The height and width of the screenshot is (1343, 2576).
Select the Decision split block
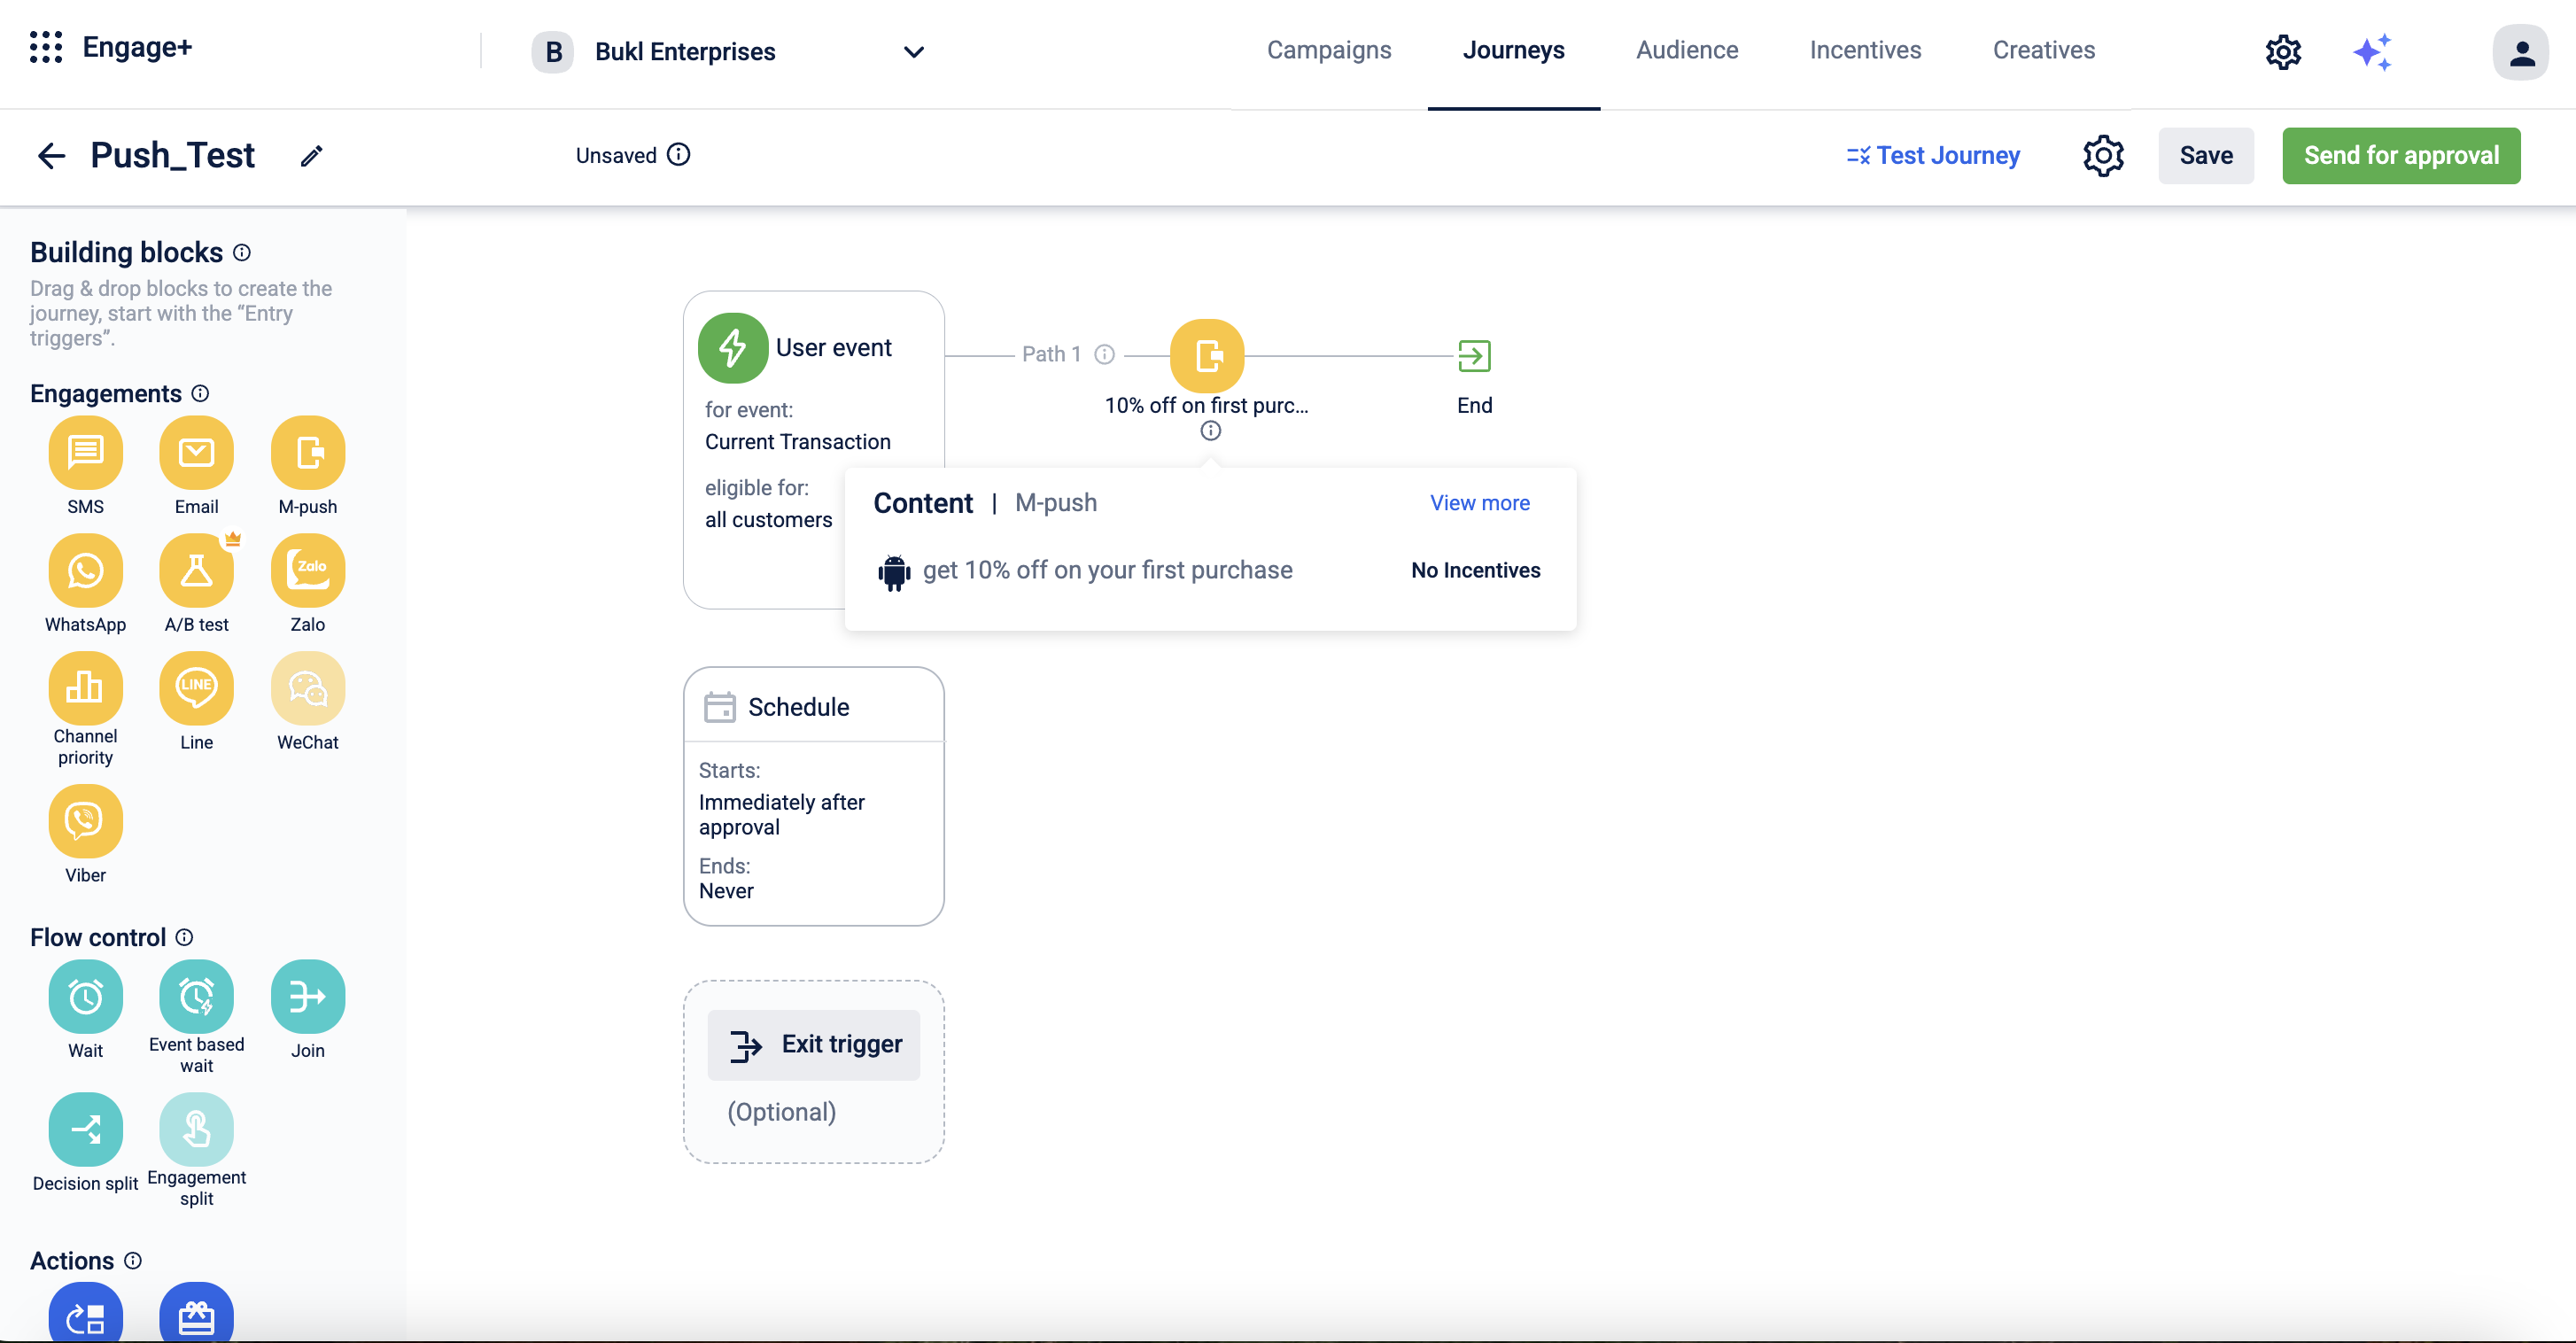(x=85, y=1131)
